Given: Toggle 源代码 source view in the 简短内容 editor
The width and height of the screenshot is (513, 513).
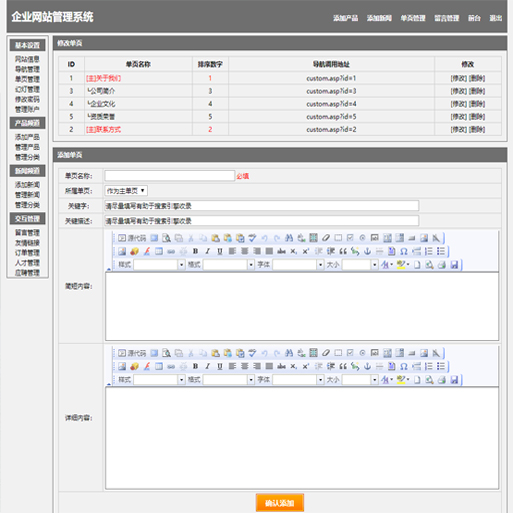Looking at the screenshot, I should coord(132,238).
